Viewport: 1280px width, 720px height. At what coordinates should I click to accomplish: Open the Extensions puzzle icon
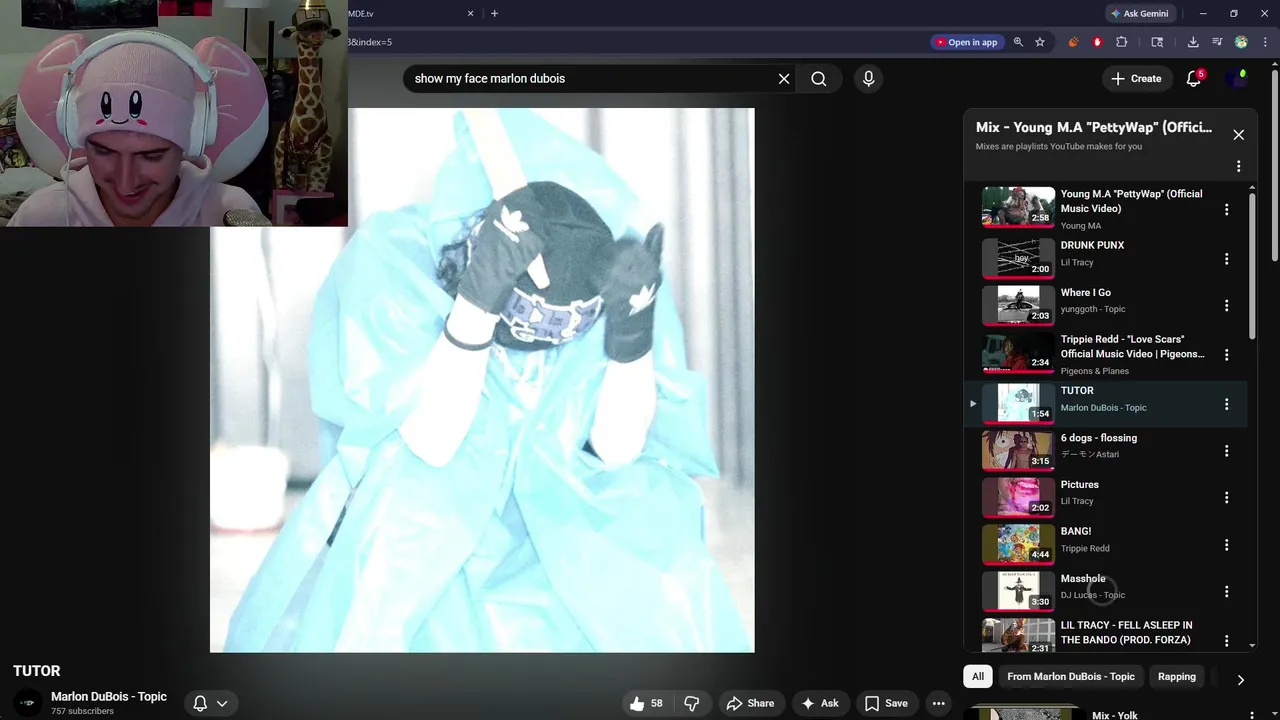point(1121,42)
